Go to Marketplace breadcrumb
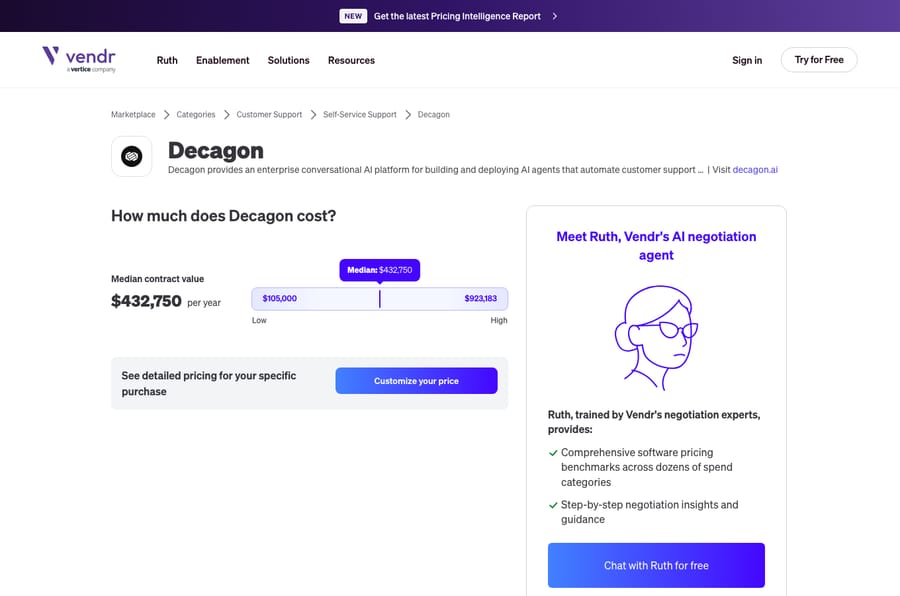 (x=133, y=114)
